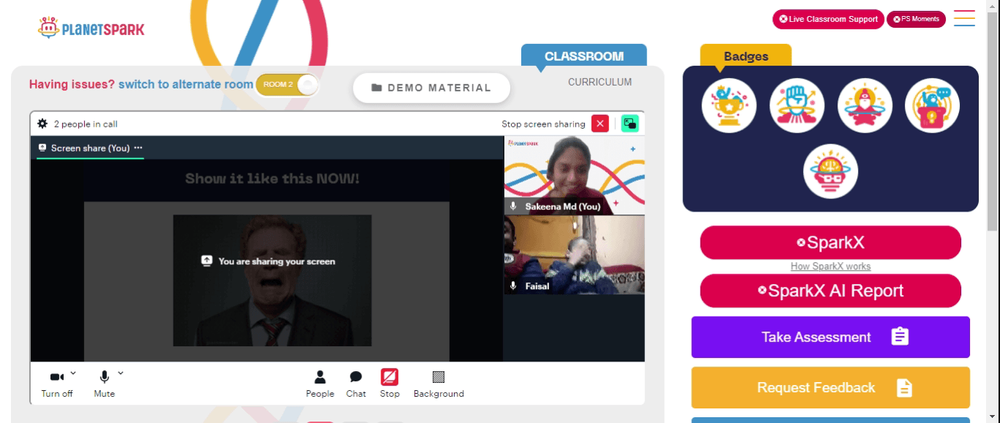
Task: Open call settings gear icon
Action: coord(43,124)
